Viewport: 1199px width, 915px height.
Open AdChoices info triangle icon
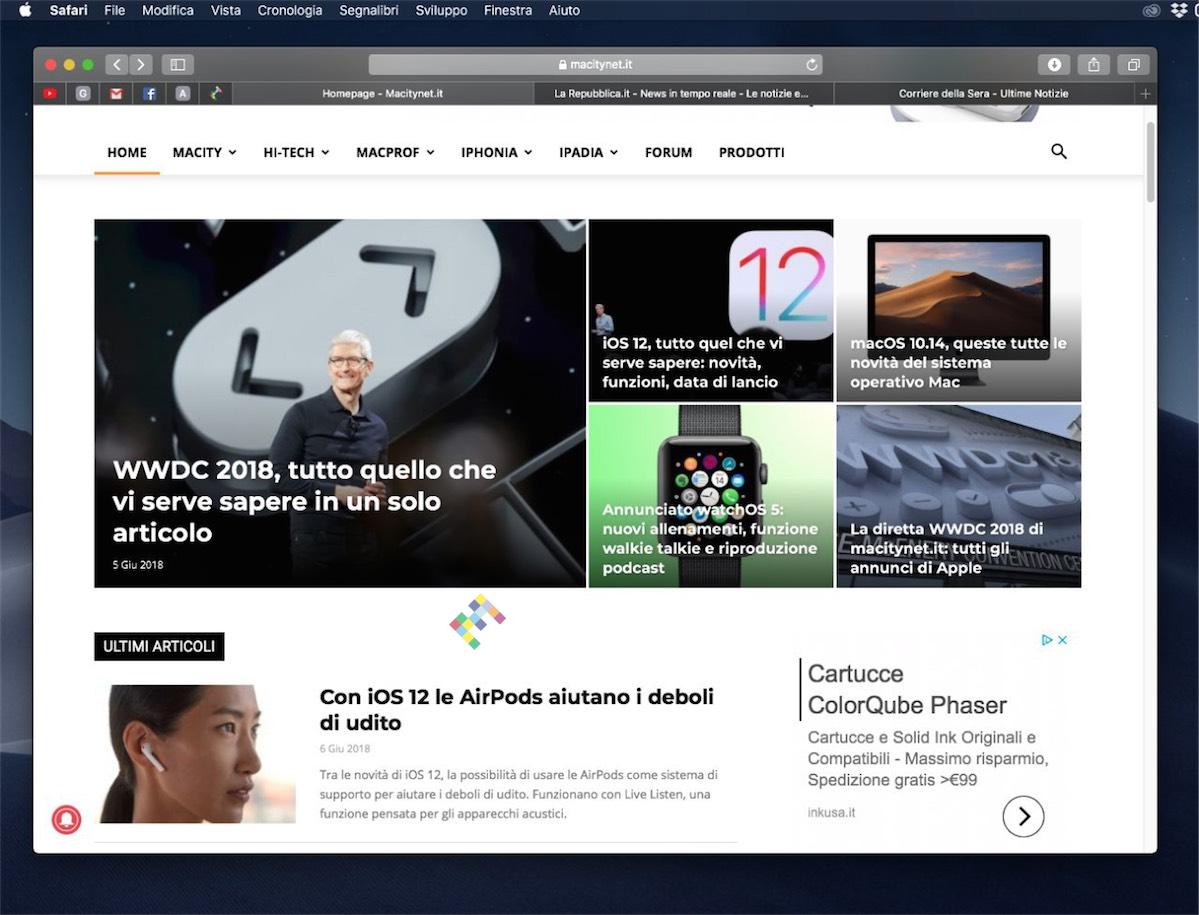[x=1048, y=640]
